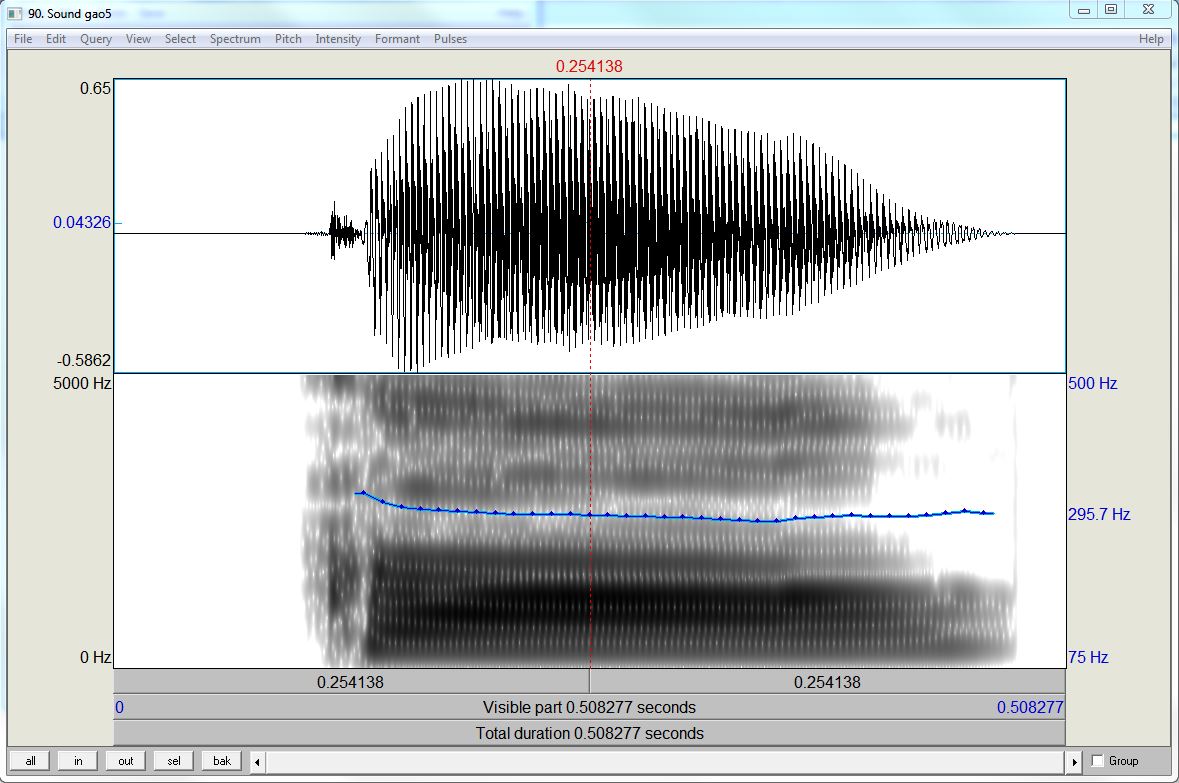This screenshot has height=783, width=1179.
Task: Open the Select menu
Action: (x=180, y=39)
